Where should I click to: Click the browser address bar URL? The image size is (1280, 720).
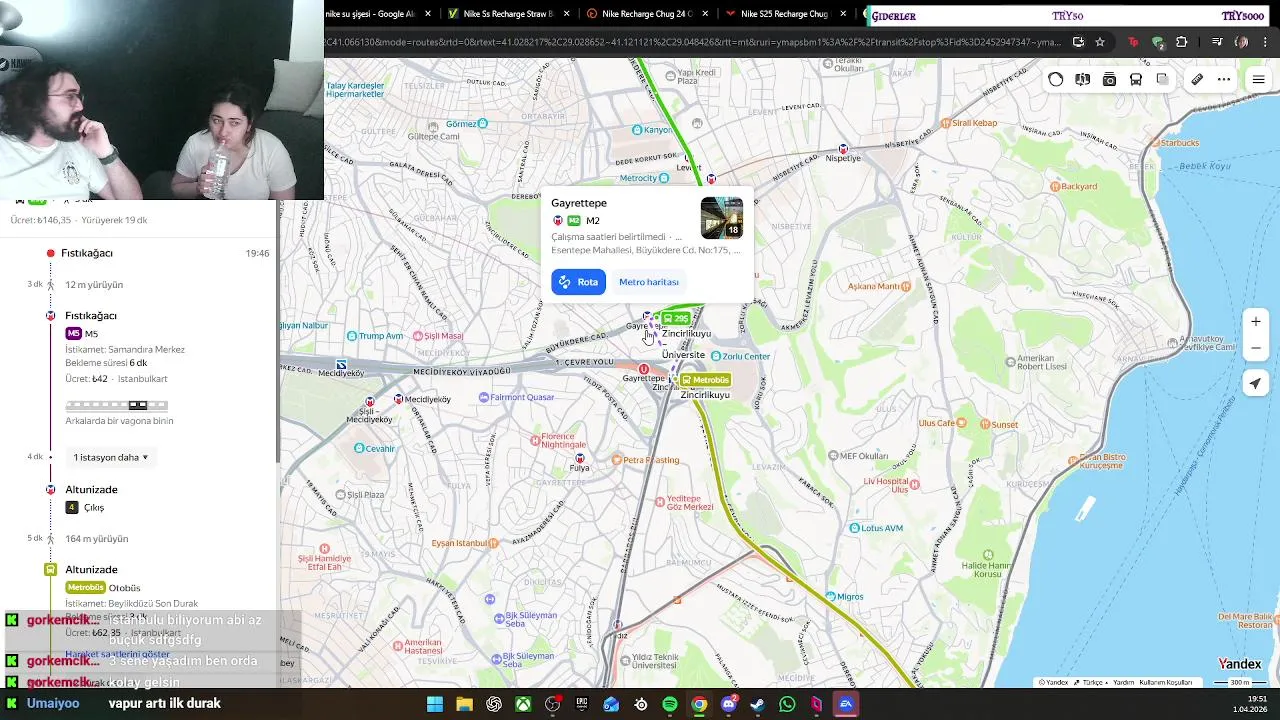(693, 42)
